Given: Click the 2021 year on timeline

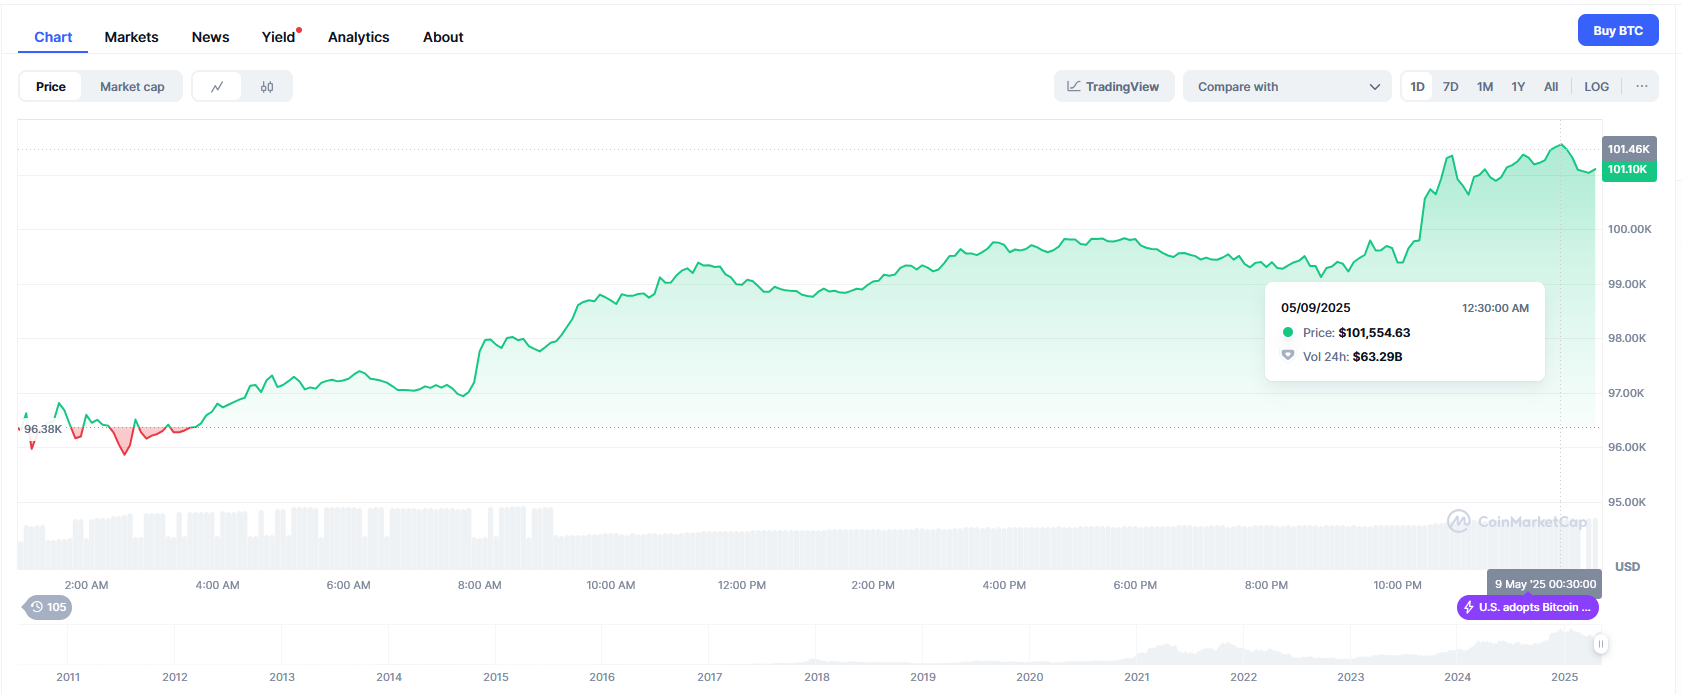Looking at the screenshot, I should point(1137,677).
